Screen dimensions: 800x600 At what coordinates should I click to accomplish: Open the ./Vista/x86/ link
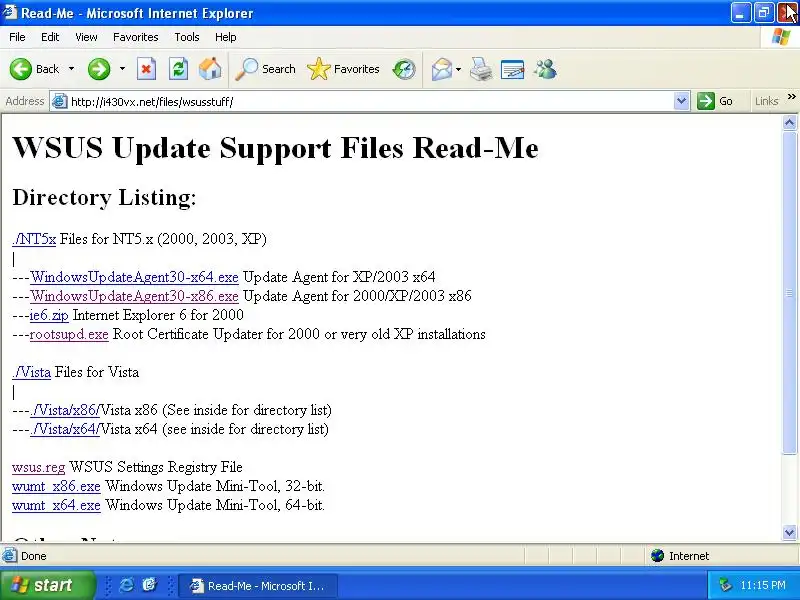coord(65,410)
